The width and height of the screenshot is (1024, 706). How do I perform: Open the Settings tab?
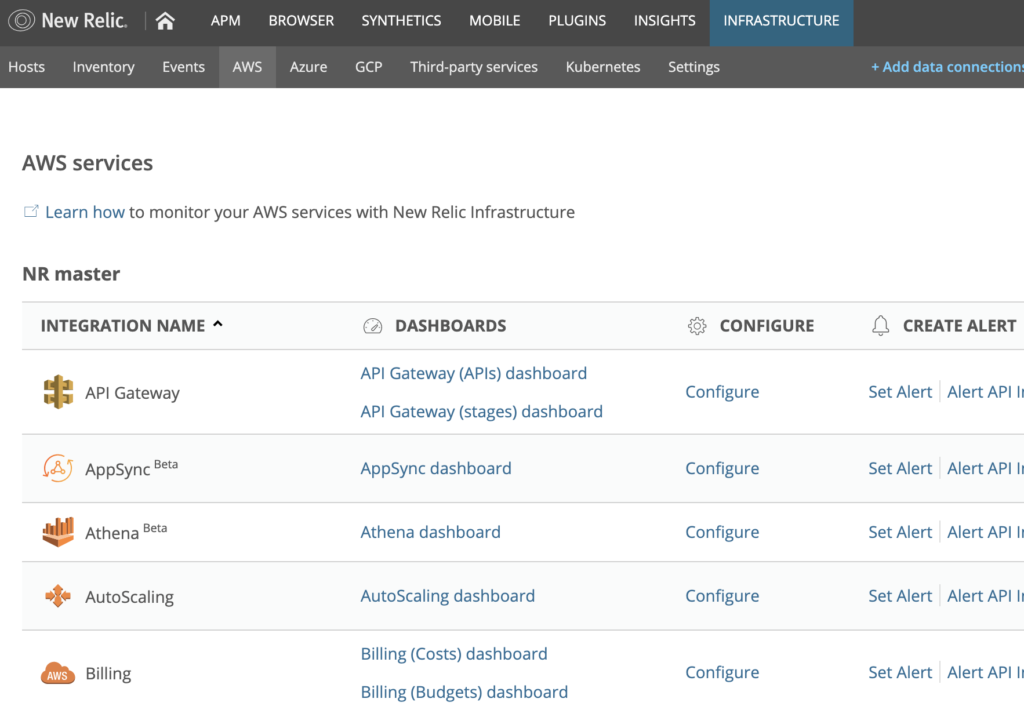[694, 67]
